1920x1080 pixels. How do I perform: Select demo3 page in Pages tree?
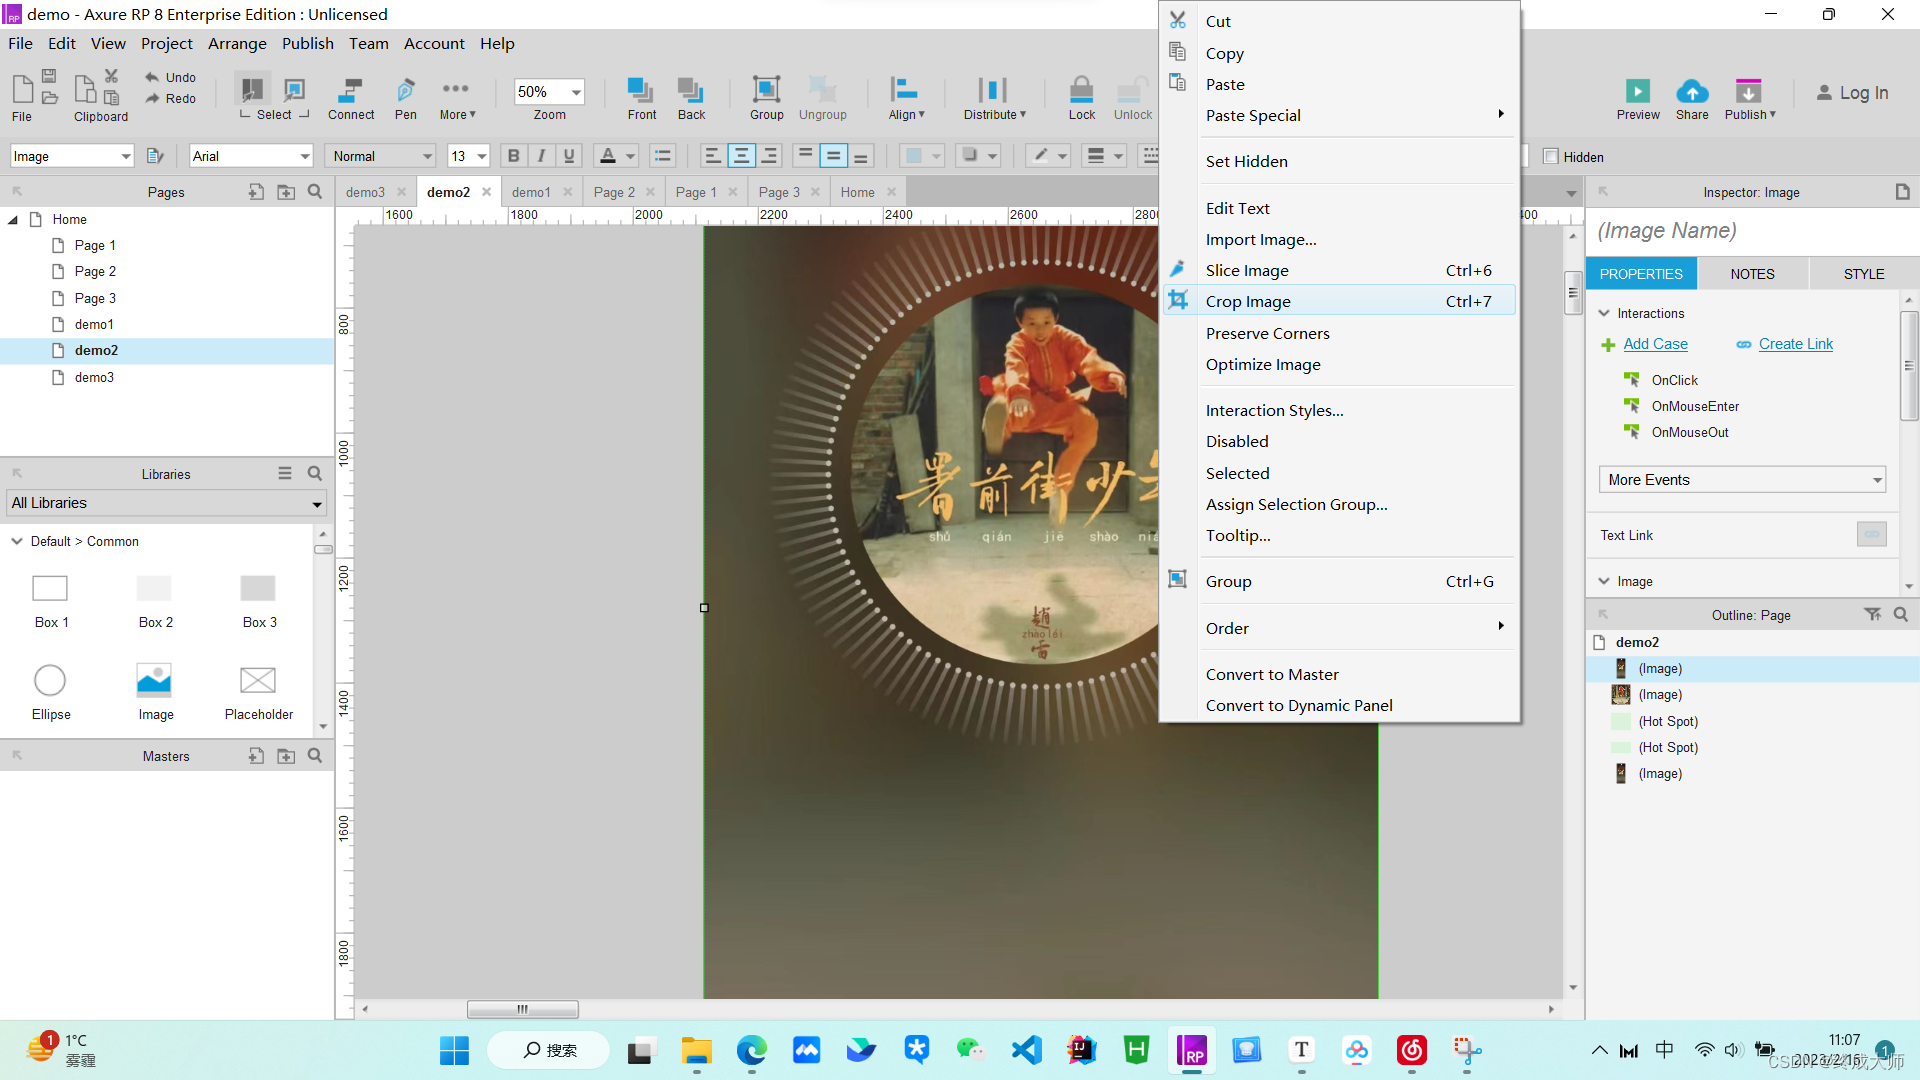[x=94, y=377]
